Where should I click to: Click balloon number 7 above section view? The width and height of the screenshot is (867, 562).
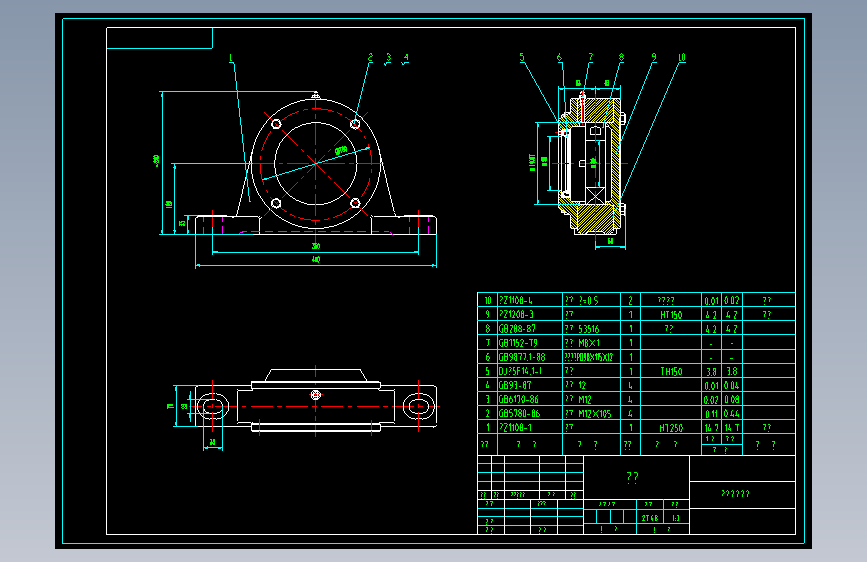[591, 58]
